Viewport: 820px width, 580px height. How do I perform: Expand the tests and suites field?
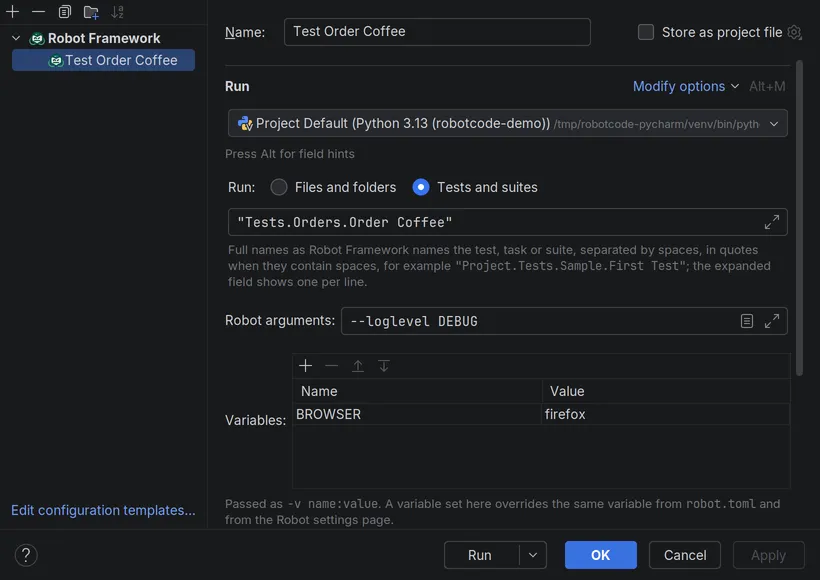pyautogui.click(x=772, y=222)
